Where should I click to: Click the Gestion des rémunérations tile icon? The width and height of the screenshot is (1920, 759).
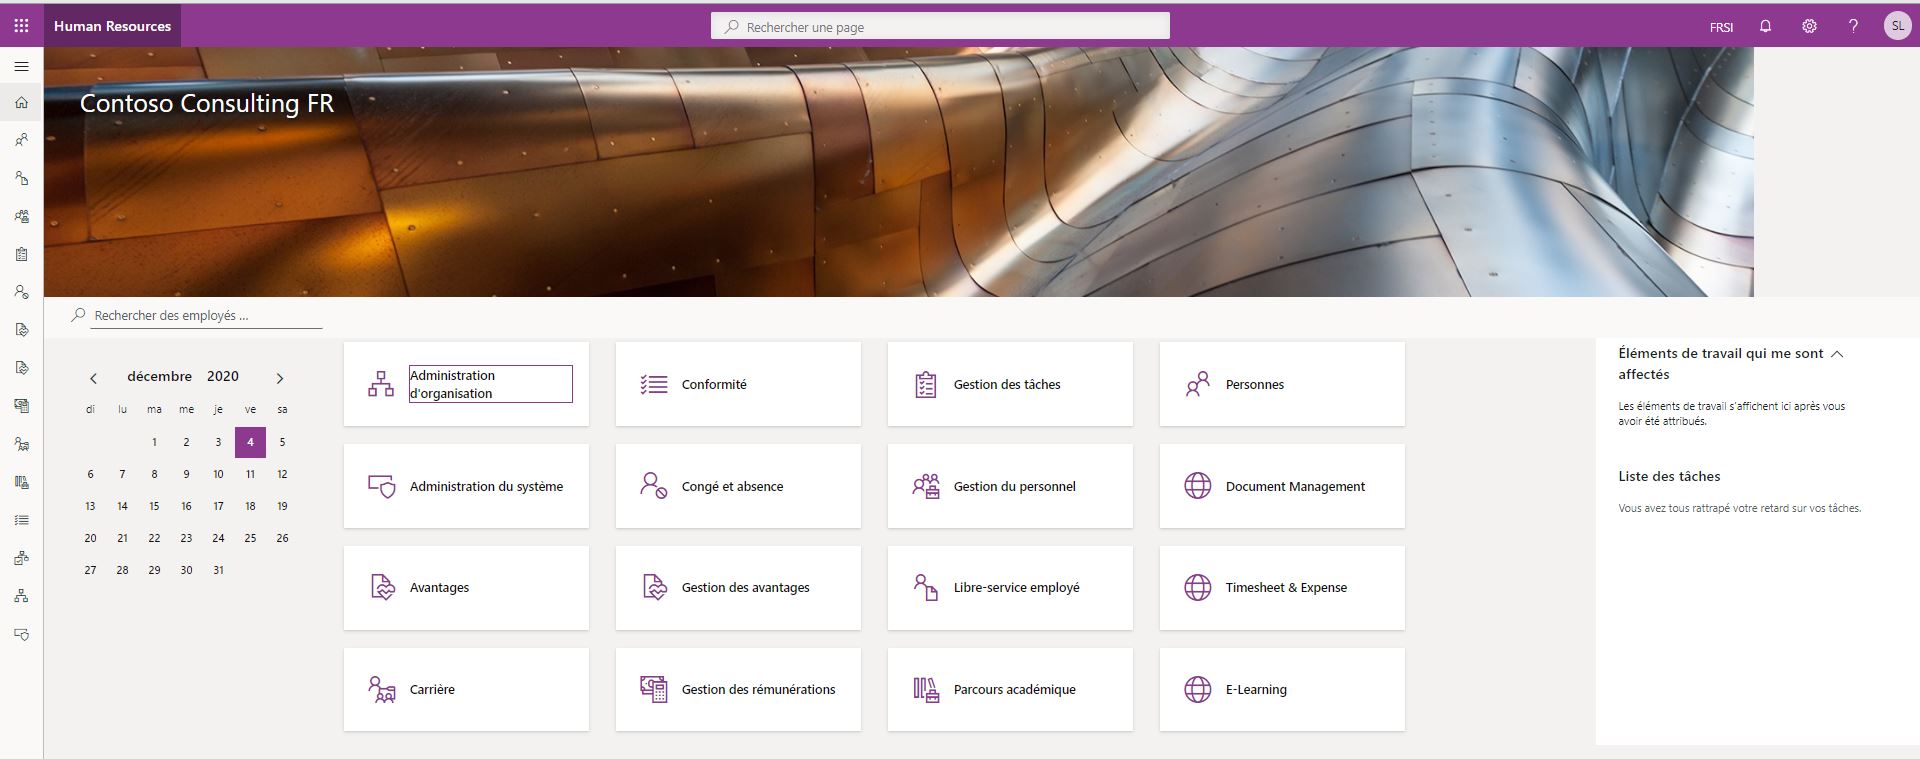point(653,689)
